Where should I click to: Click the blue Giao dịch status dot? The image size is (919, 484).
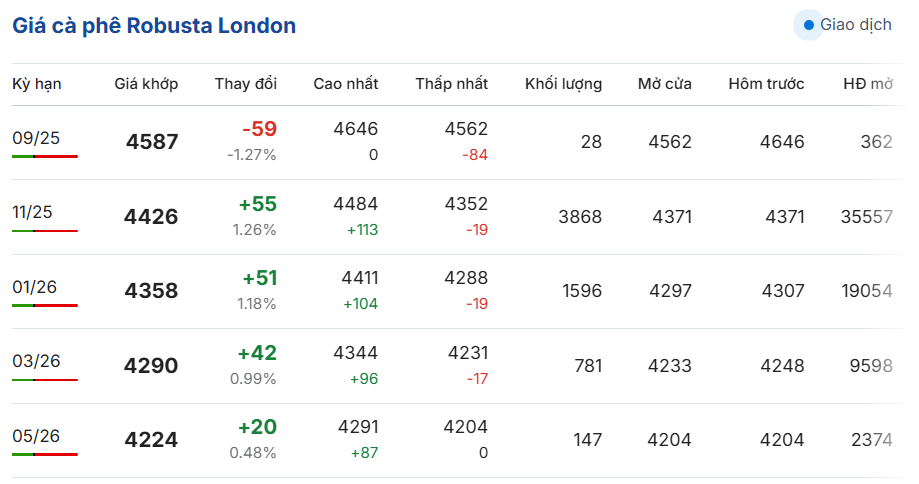tap(809, 25)
